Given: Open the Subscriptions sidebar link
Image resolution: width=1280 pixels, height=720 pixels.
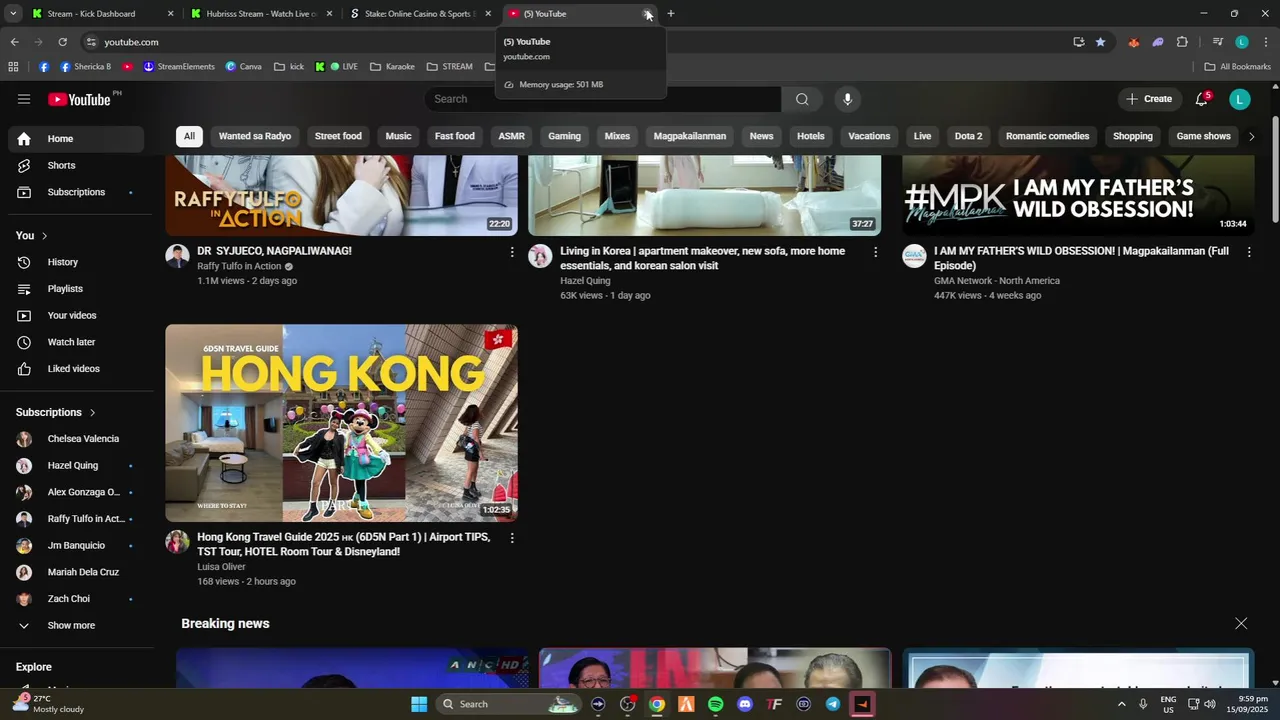Looking at the screenshot, I should [x=77, y=192].
